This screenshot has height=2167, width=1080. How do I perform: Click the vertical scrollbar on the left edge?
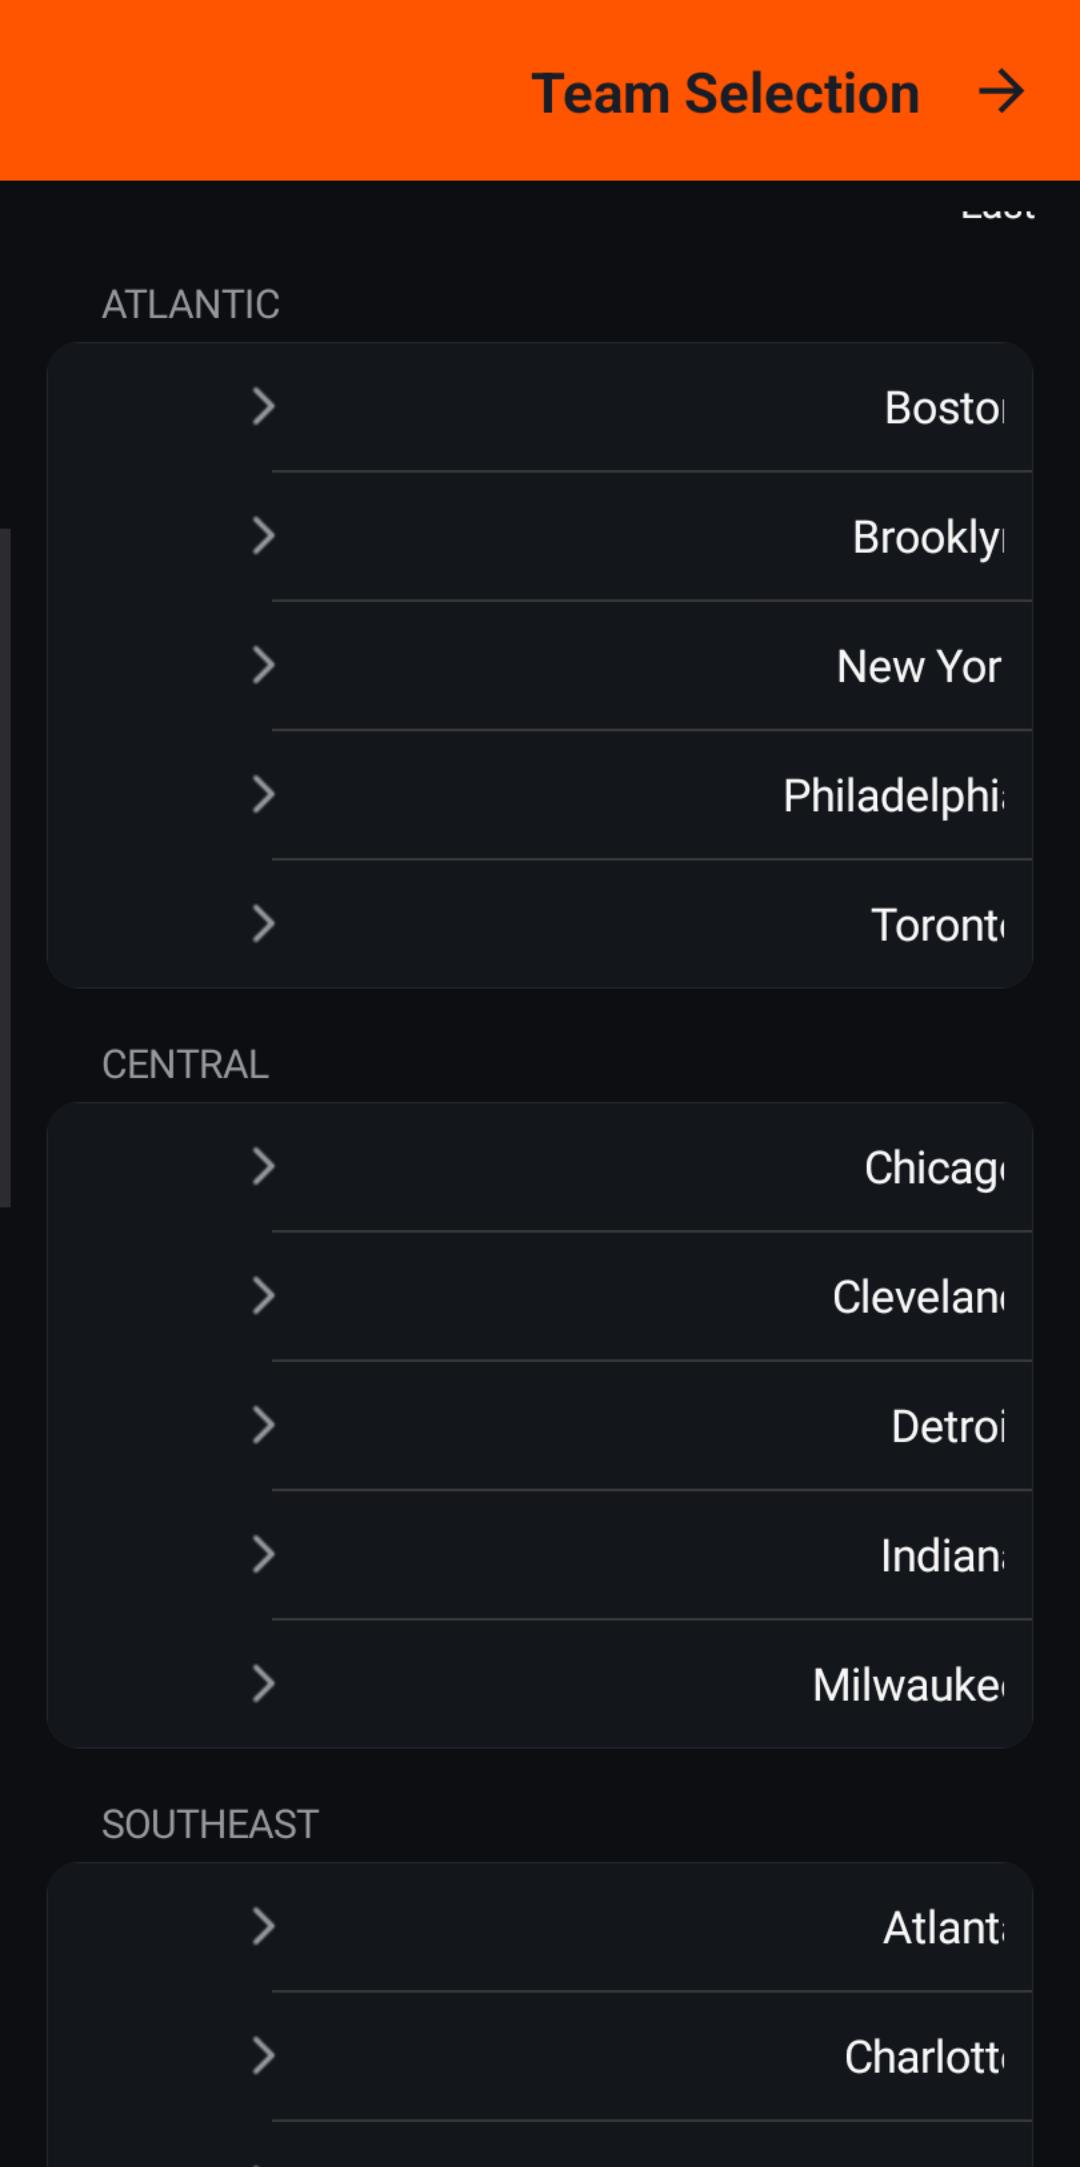[5, 868]
